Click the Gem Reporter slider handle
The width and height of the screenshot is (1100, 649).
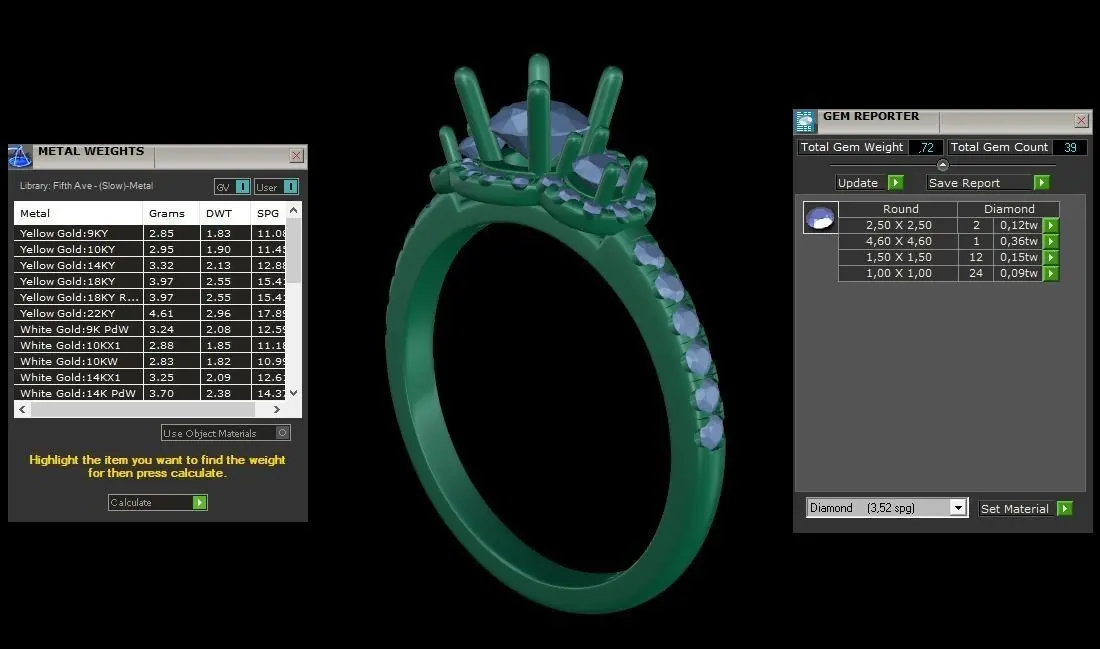pos(943,165)
